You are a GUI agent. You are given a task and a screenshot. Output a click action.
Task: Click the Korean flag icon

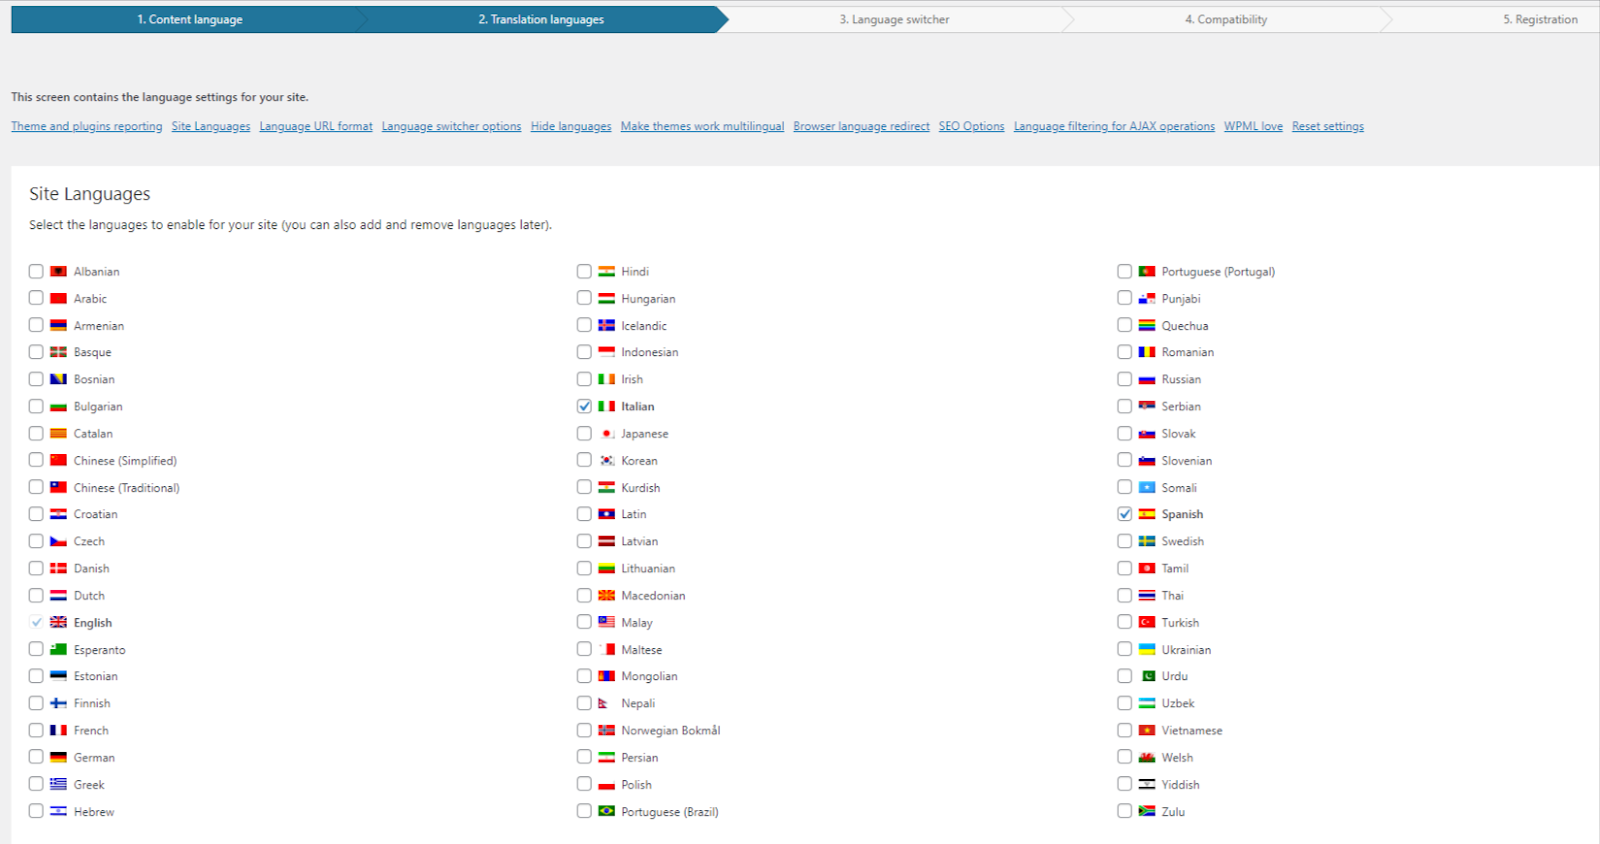coord(606,461)
